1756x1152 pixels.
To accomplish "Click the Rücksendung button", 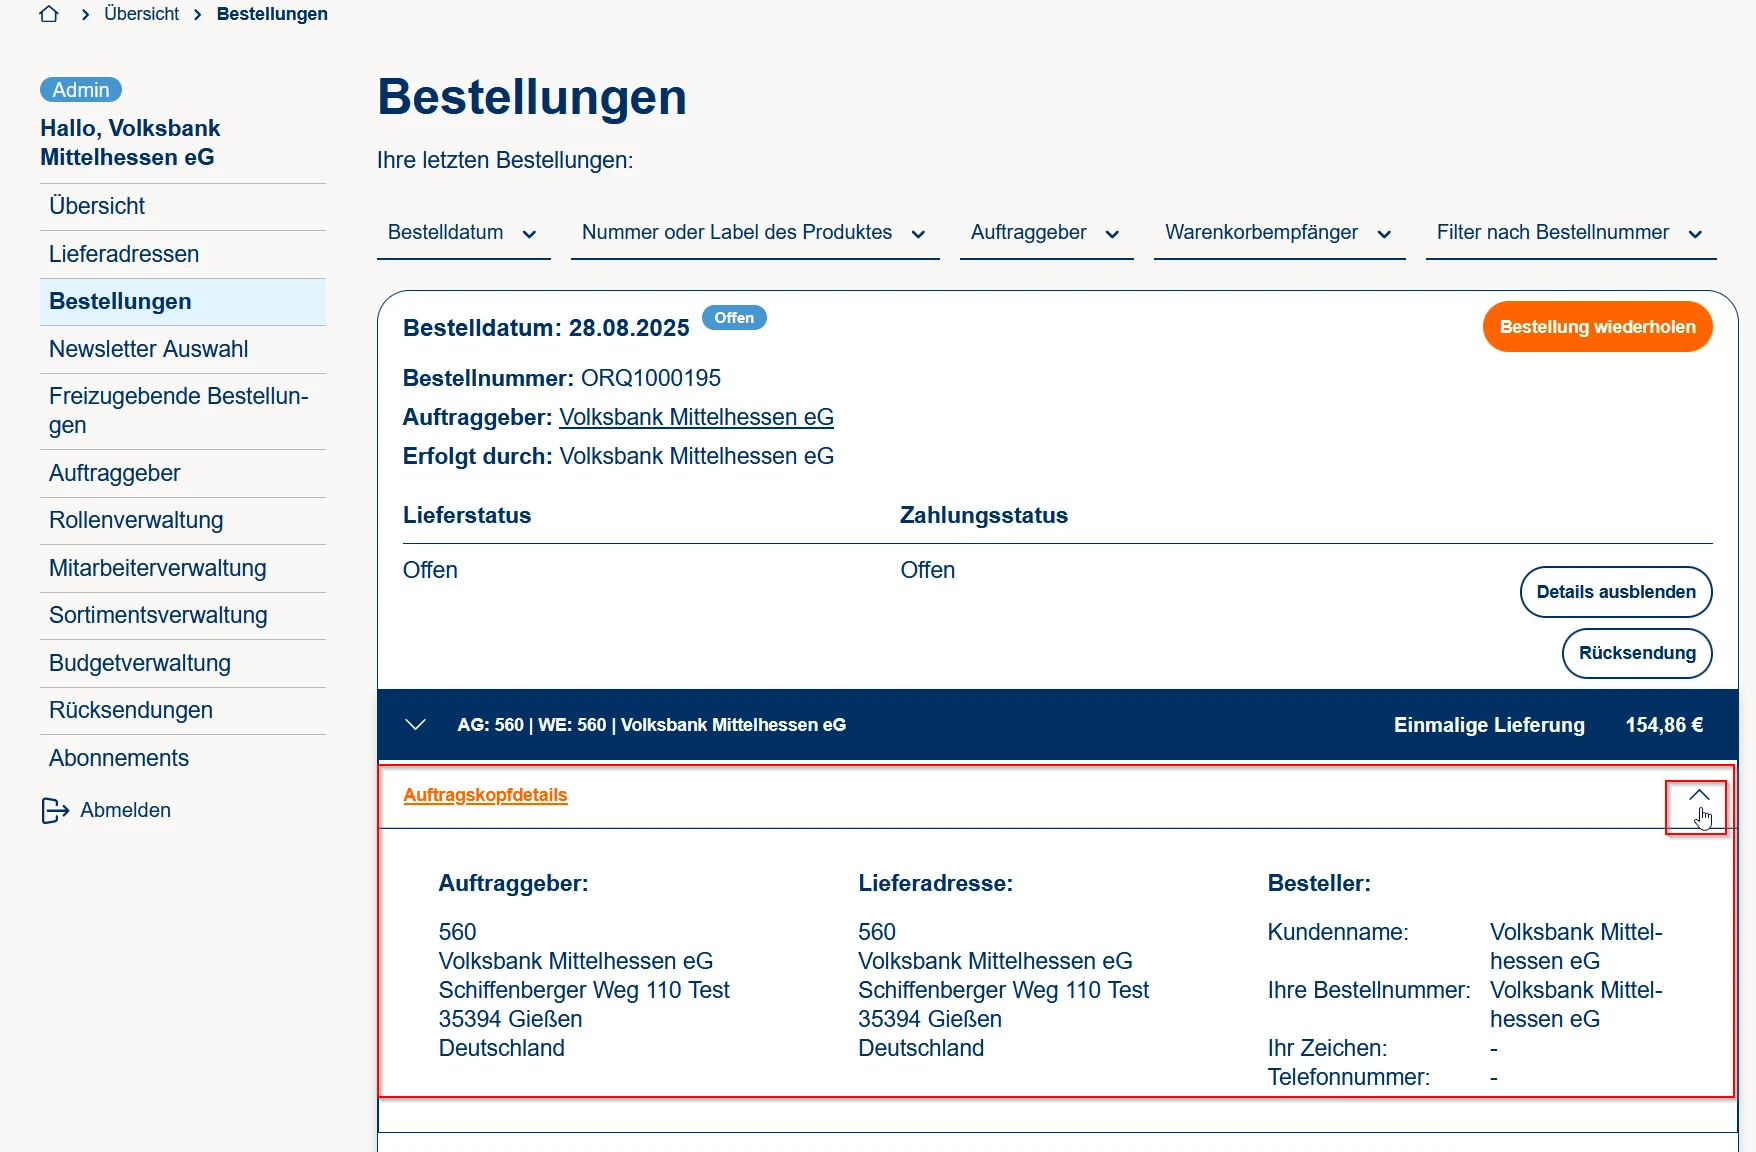I will pos(1636,653).
